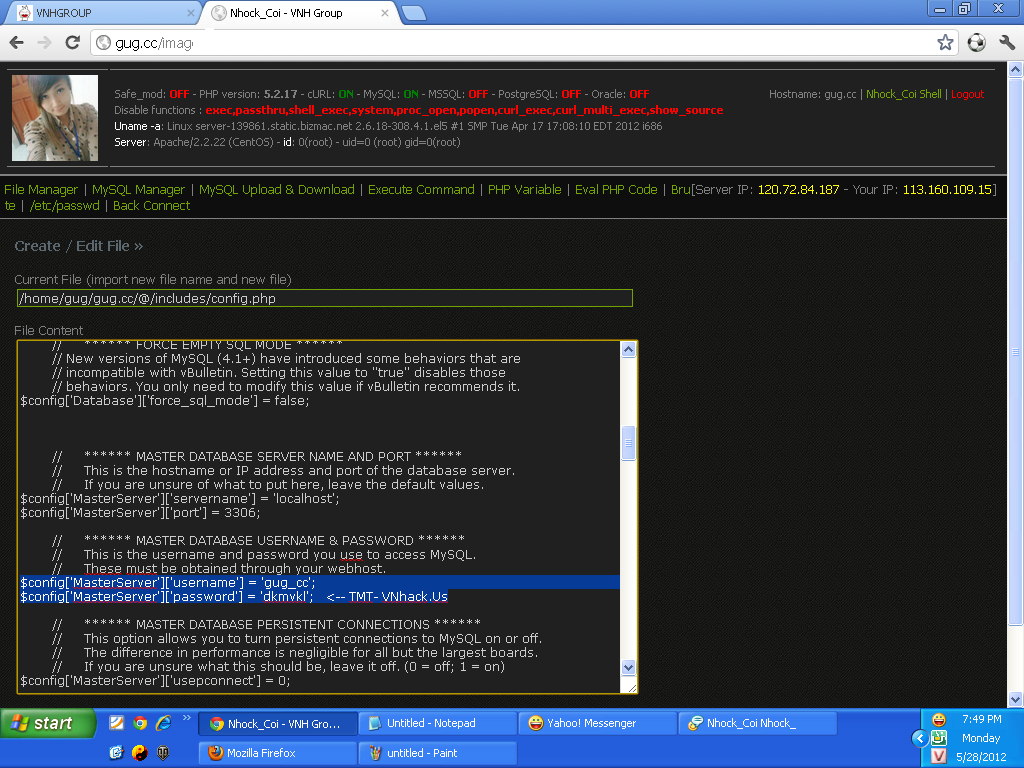Bookmark page using the star icon
Image resolution: width=1024 pixels, height=768 pixels.
[x=945, y=43]
